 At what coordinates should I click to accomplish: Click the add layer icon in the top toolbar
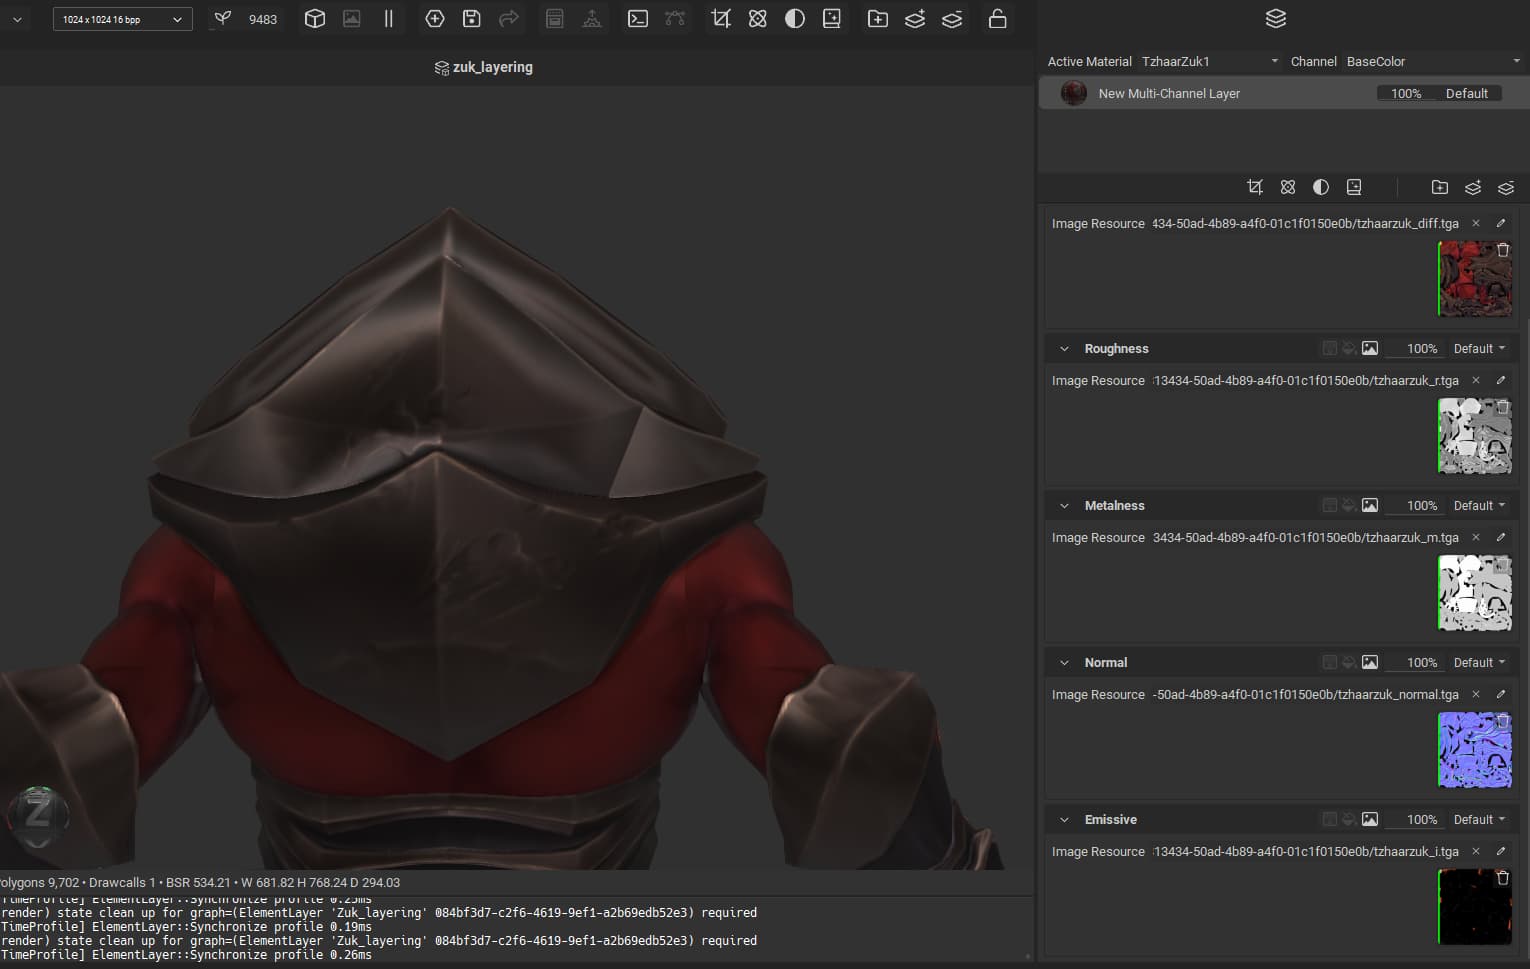coord(915,19)
